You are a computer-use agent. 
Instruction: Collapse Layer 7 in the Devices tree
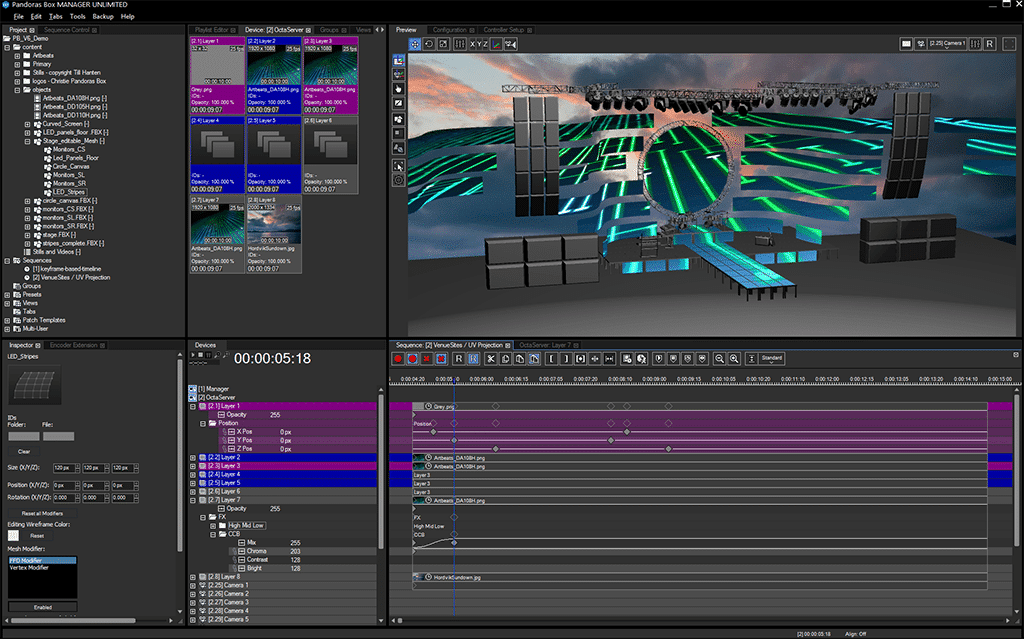tap(193, 500)
